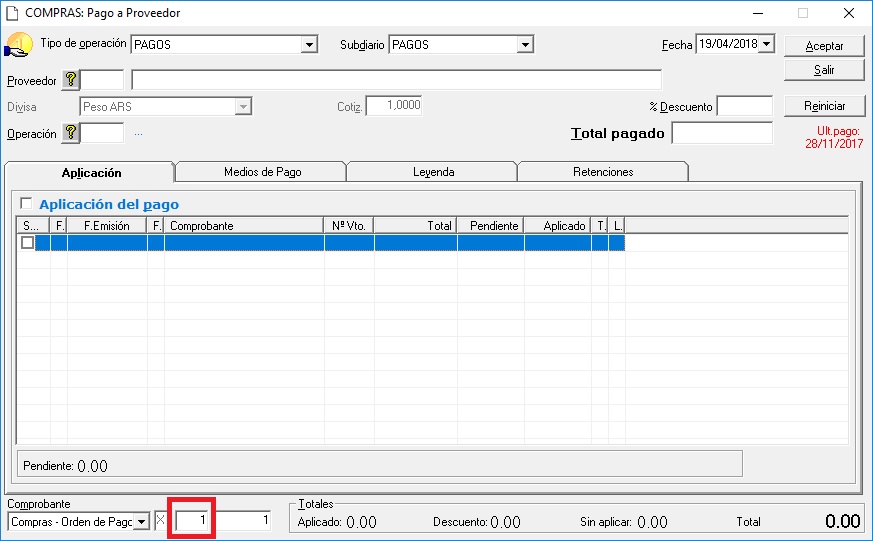This screenshot has width=873, height=541.
Task: Select the Retenciones tab
Action: pos(603,172)
